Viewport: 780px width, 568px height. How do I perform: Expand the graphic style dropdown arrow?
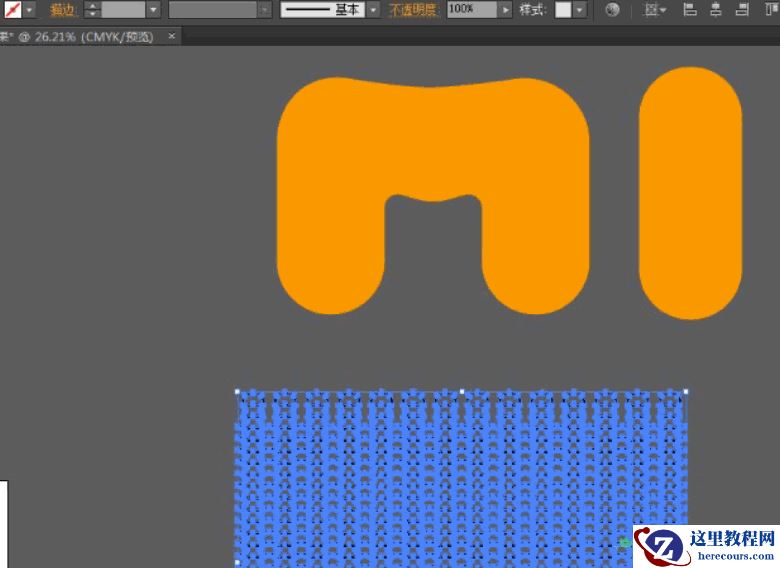tap(580, 10)
